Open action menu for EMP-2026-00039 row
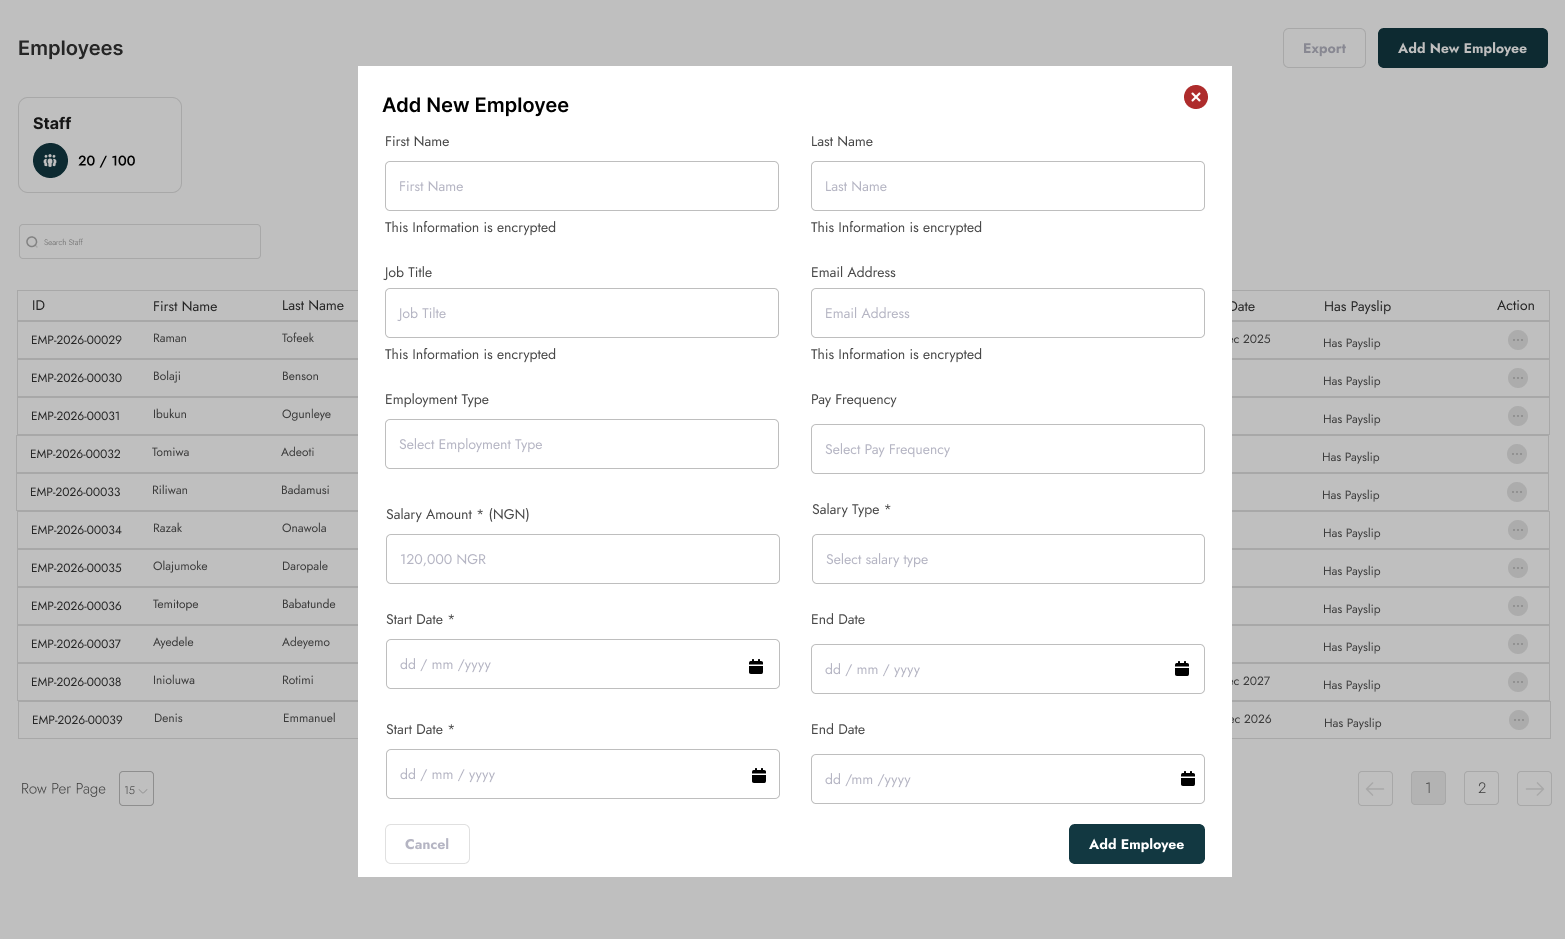Image resolution: width=1565 pixels, height=939 pixels. (1518, 720)
